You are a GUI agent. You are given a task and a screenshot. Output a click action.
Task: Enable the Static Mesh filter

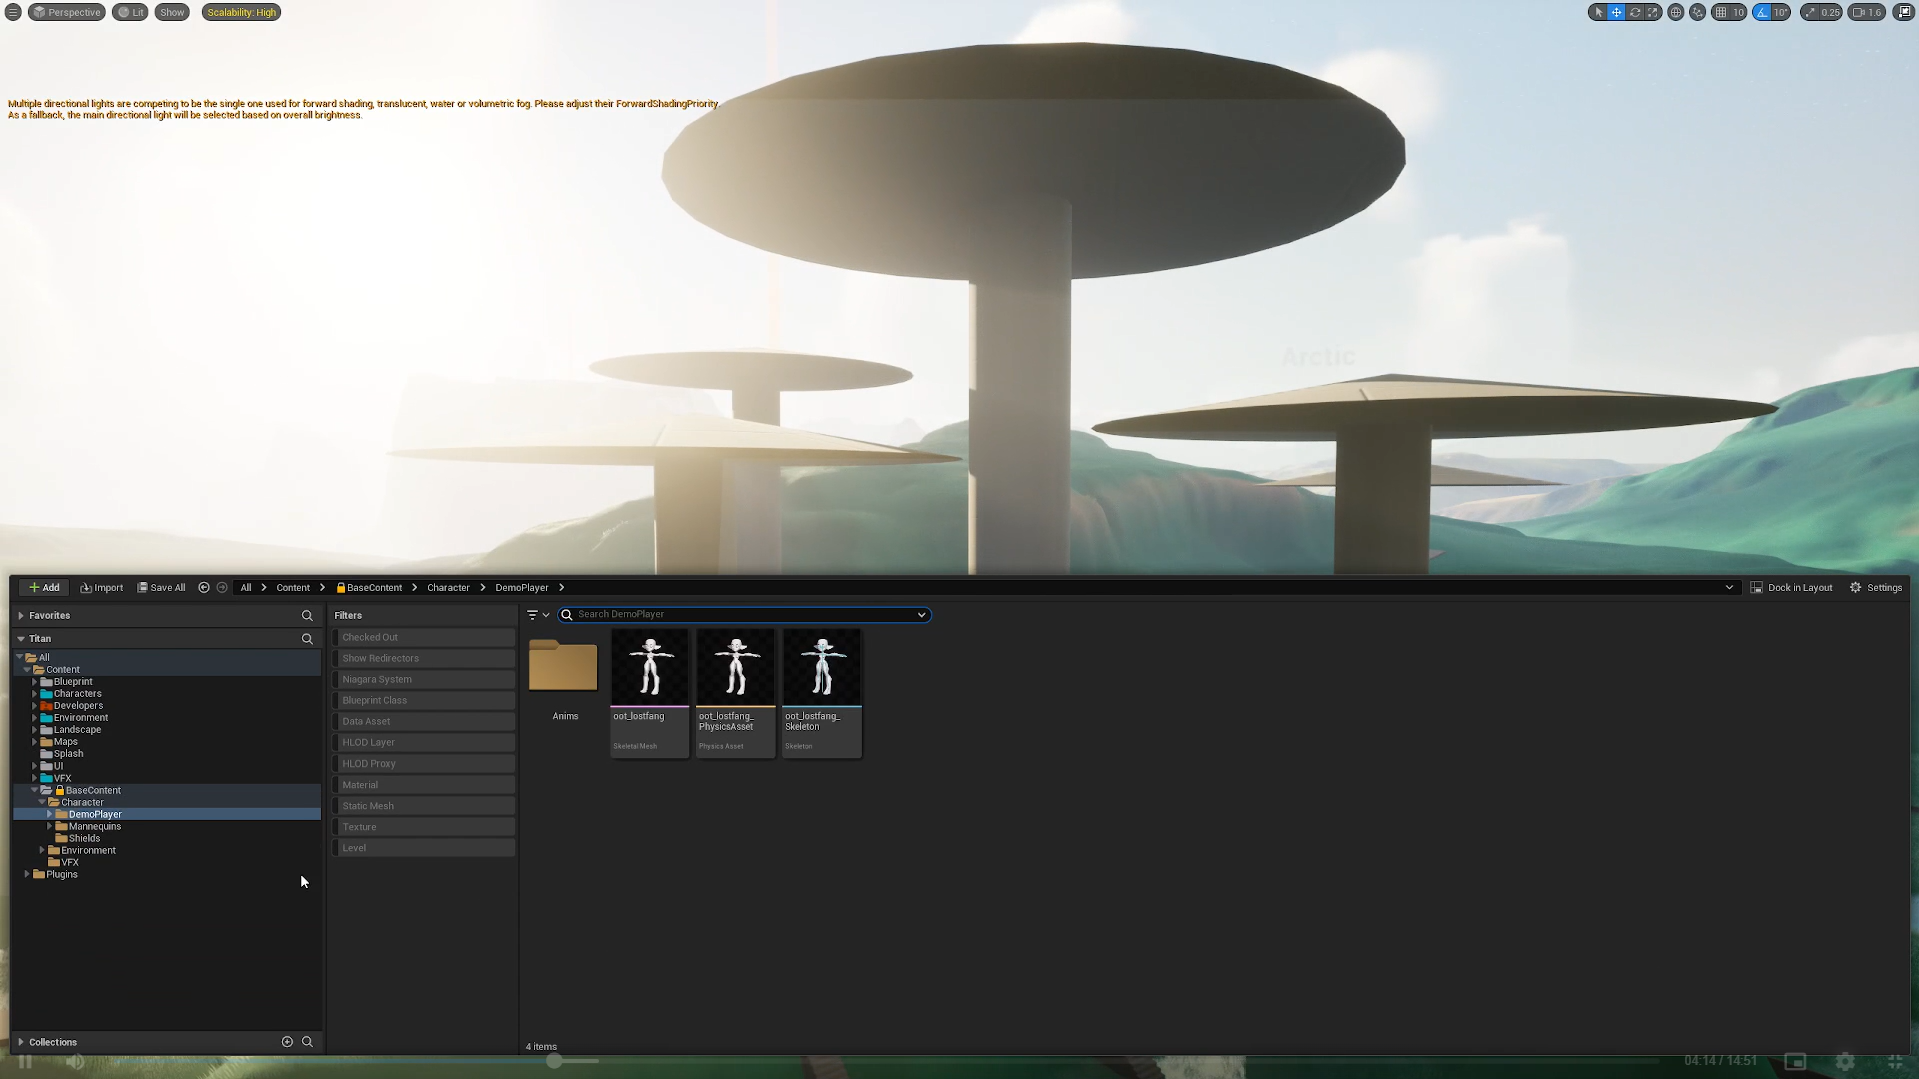[424, 806]
